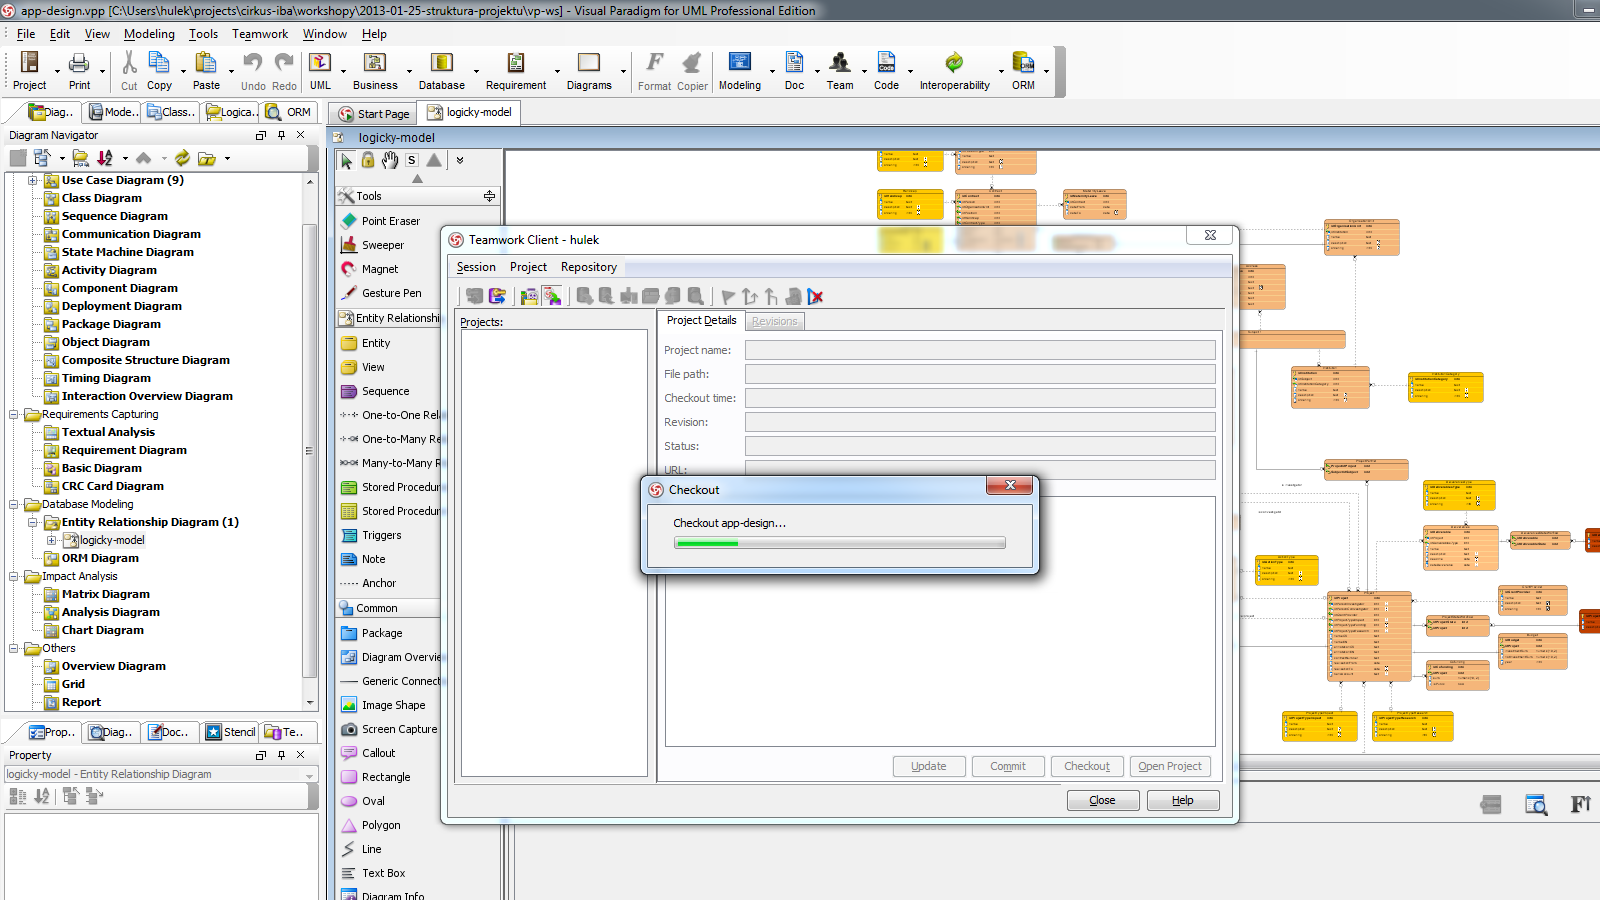This screenshot has height=900, width=1600.
Task: Open the Business toolbar icon
Action: coord(375,70)
